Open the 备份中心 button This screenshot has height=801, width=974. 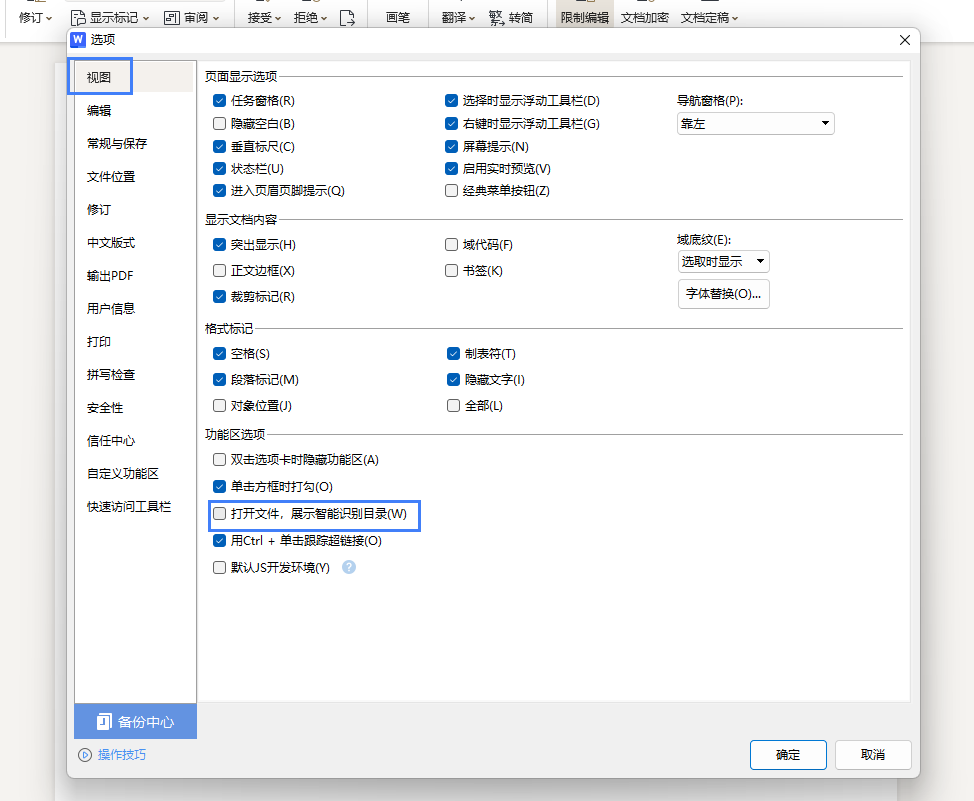click(x=135, y=721)
